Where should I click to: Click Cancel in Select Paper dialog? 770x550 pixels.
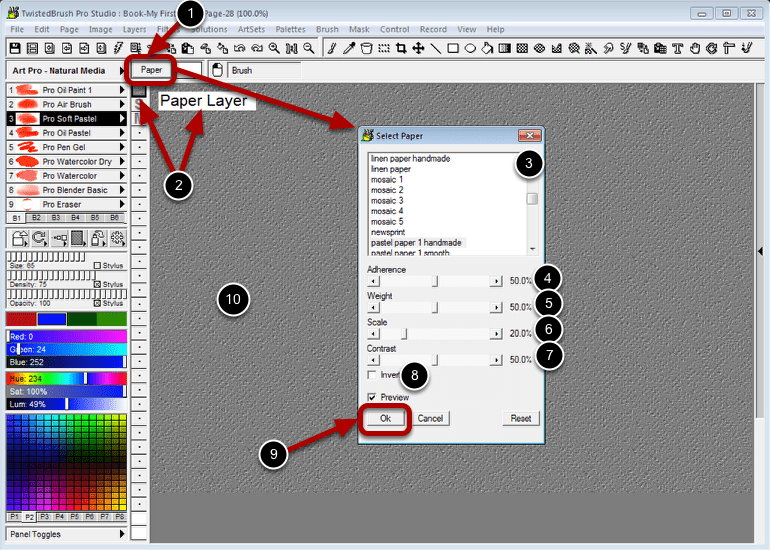tap(430, 418)
